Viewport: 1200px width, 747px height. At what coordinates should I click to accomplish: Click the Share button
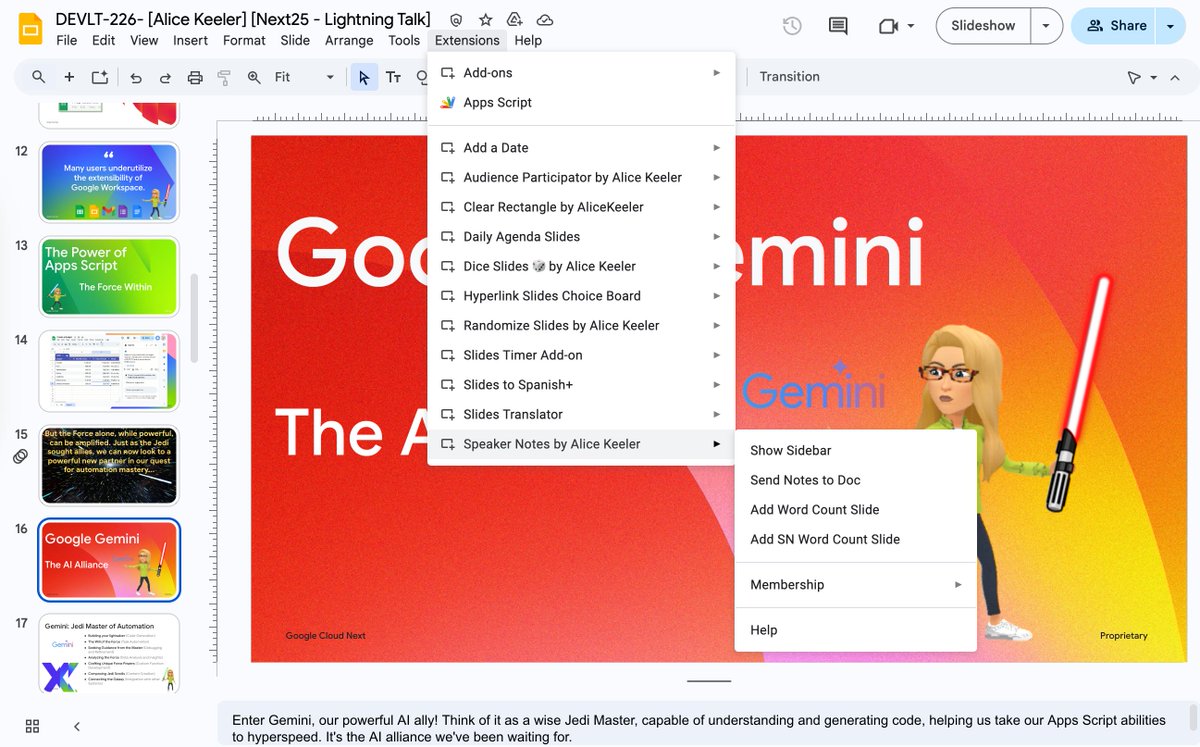[1114, 26]
